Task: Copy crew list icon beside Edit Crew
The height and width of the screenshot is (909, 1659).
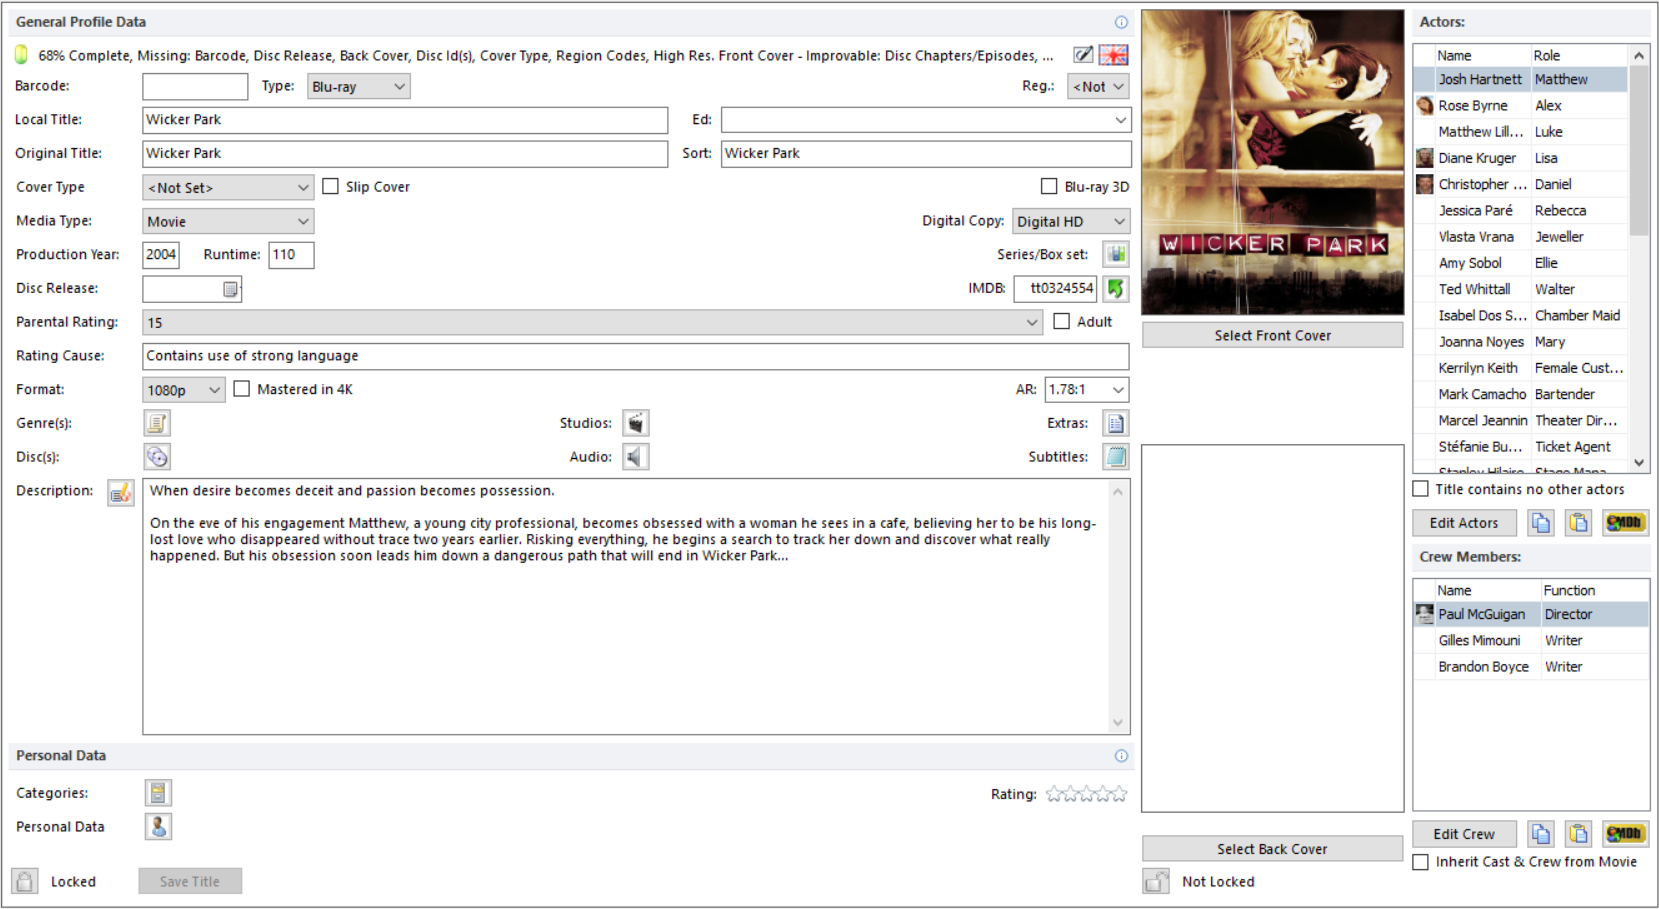Action: [1541, 834]
